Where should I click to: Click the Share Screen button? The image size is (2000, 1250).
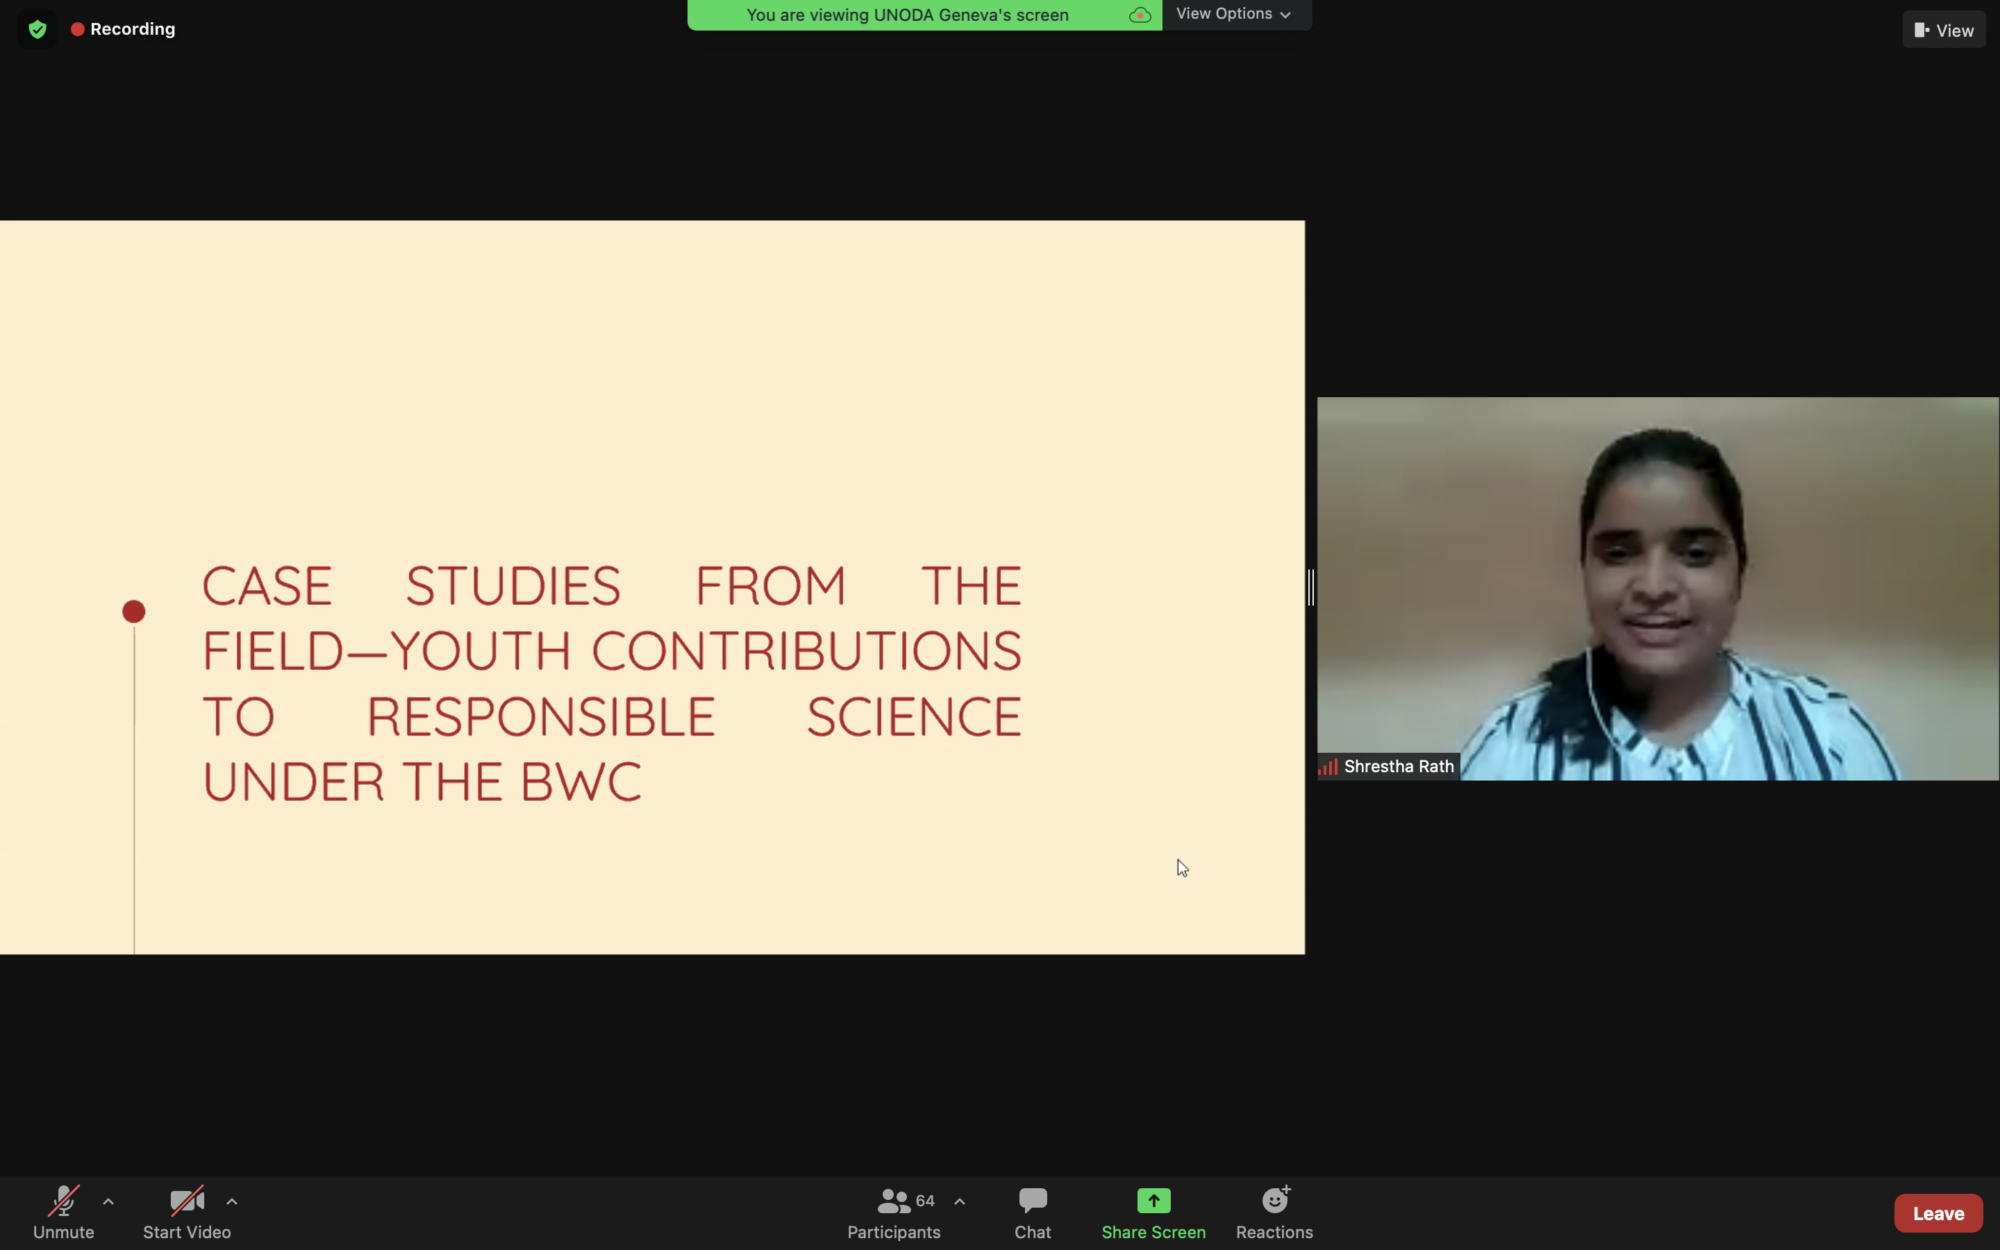click(x=1153, y=1212)
